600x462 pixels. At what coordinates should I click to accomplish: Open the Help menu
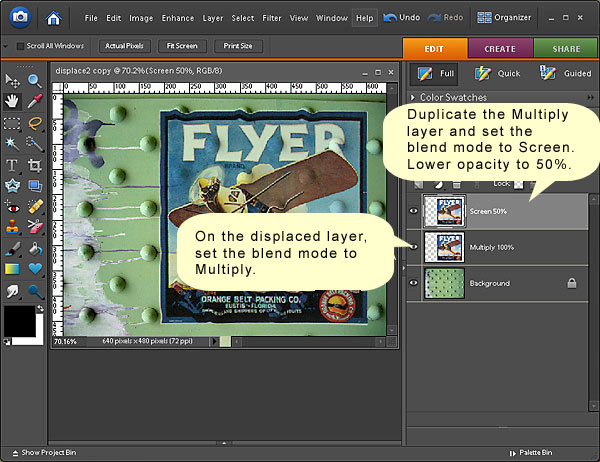[365, 18]
